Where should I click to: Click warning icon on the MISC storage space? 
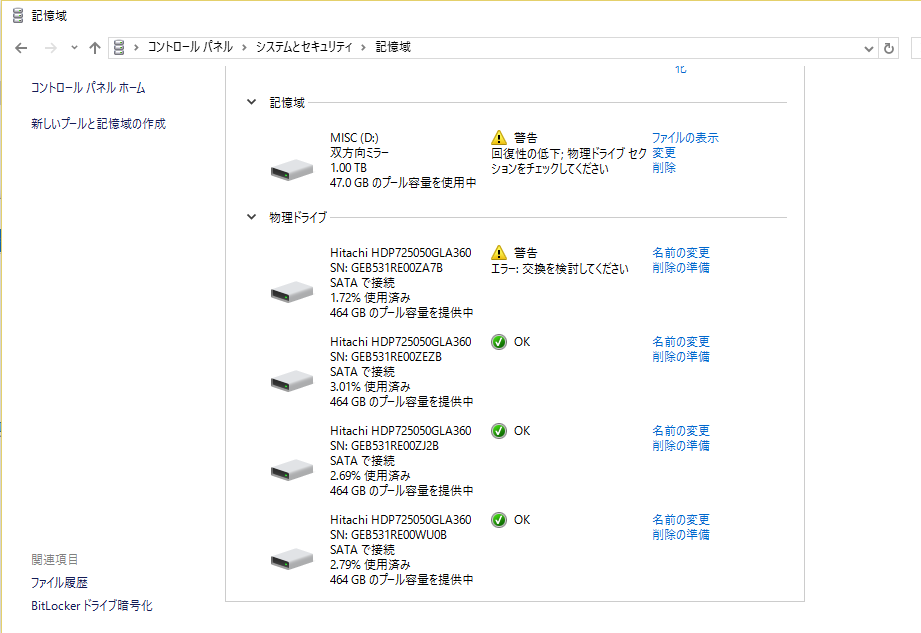click(499, 138)
